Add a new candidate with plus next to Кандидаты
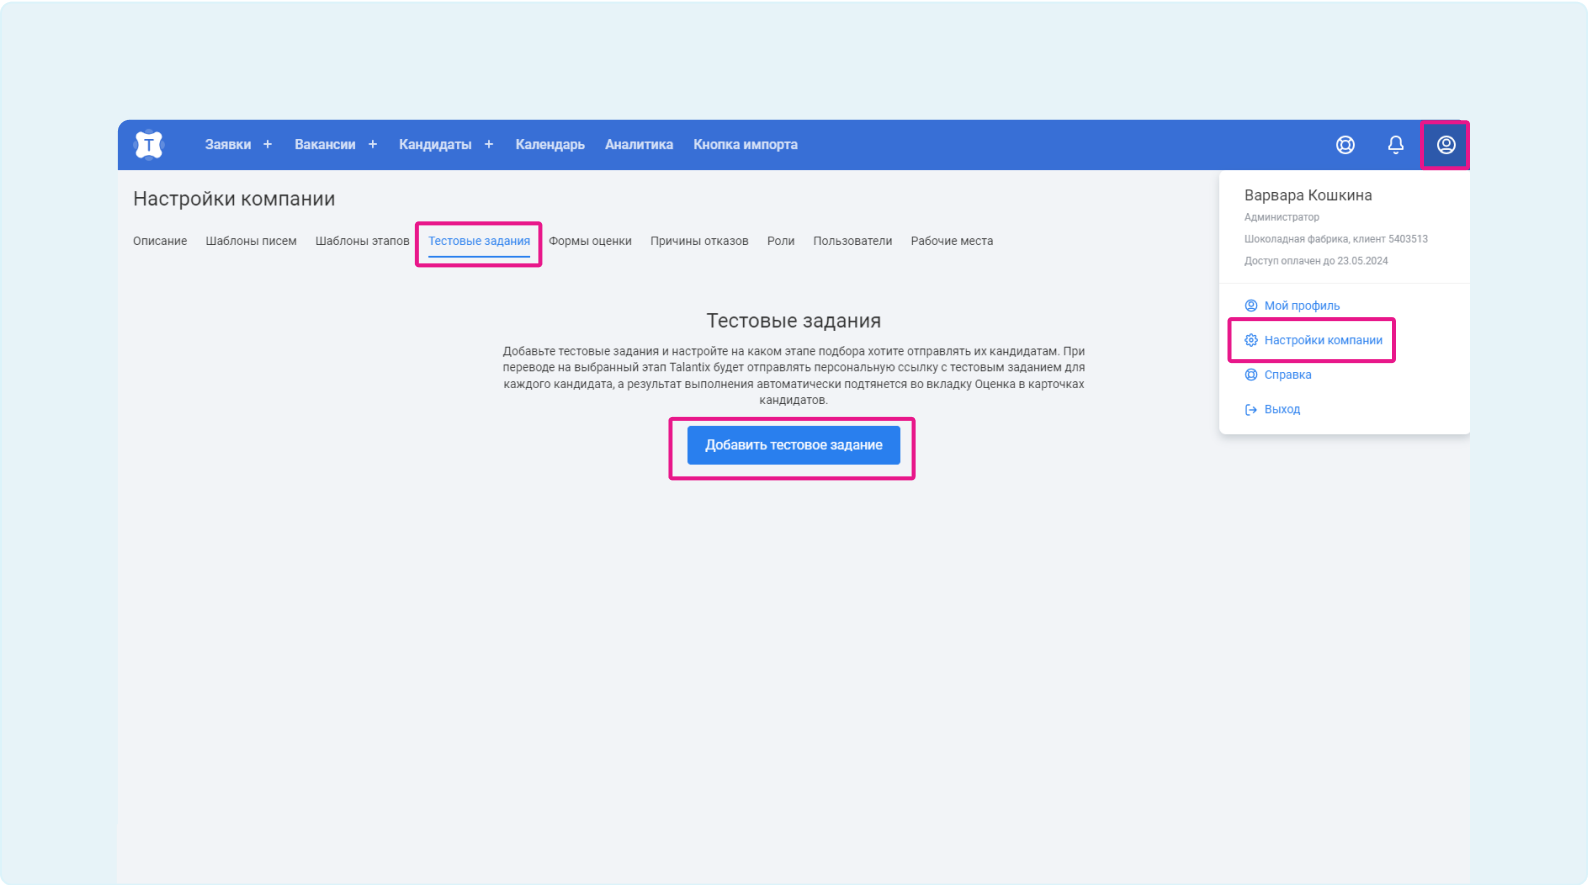The height and width of the screenshot is (885, 1588). coord(489,145)
